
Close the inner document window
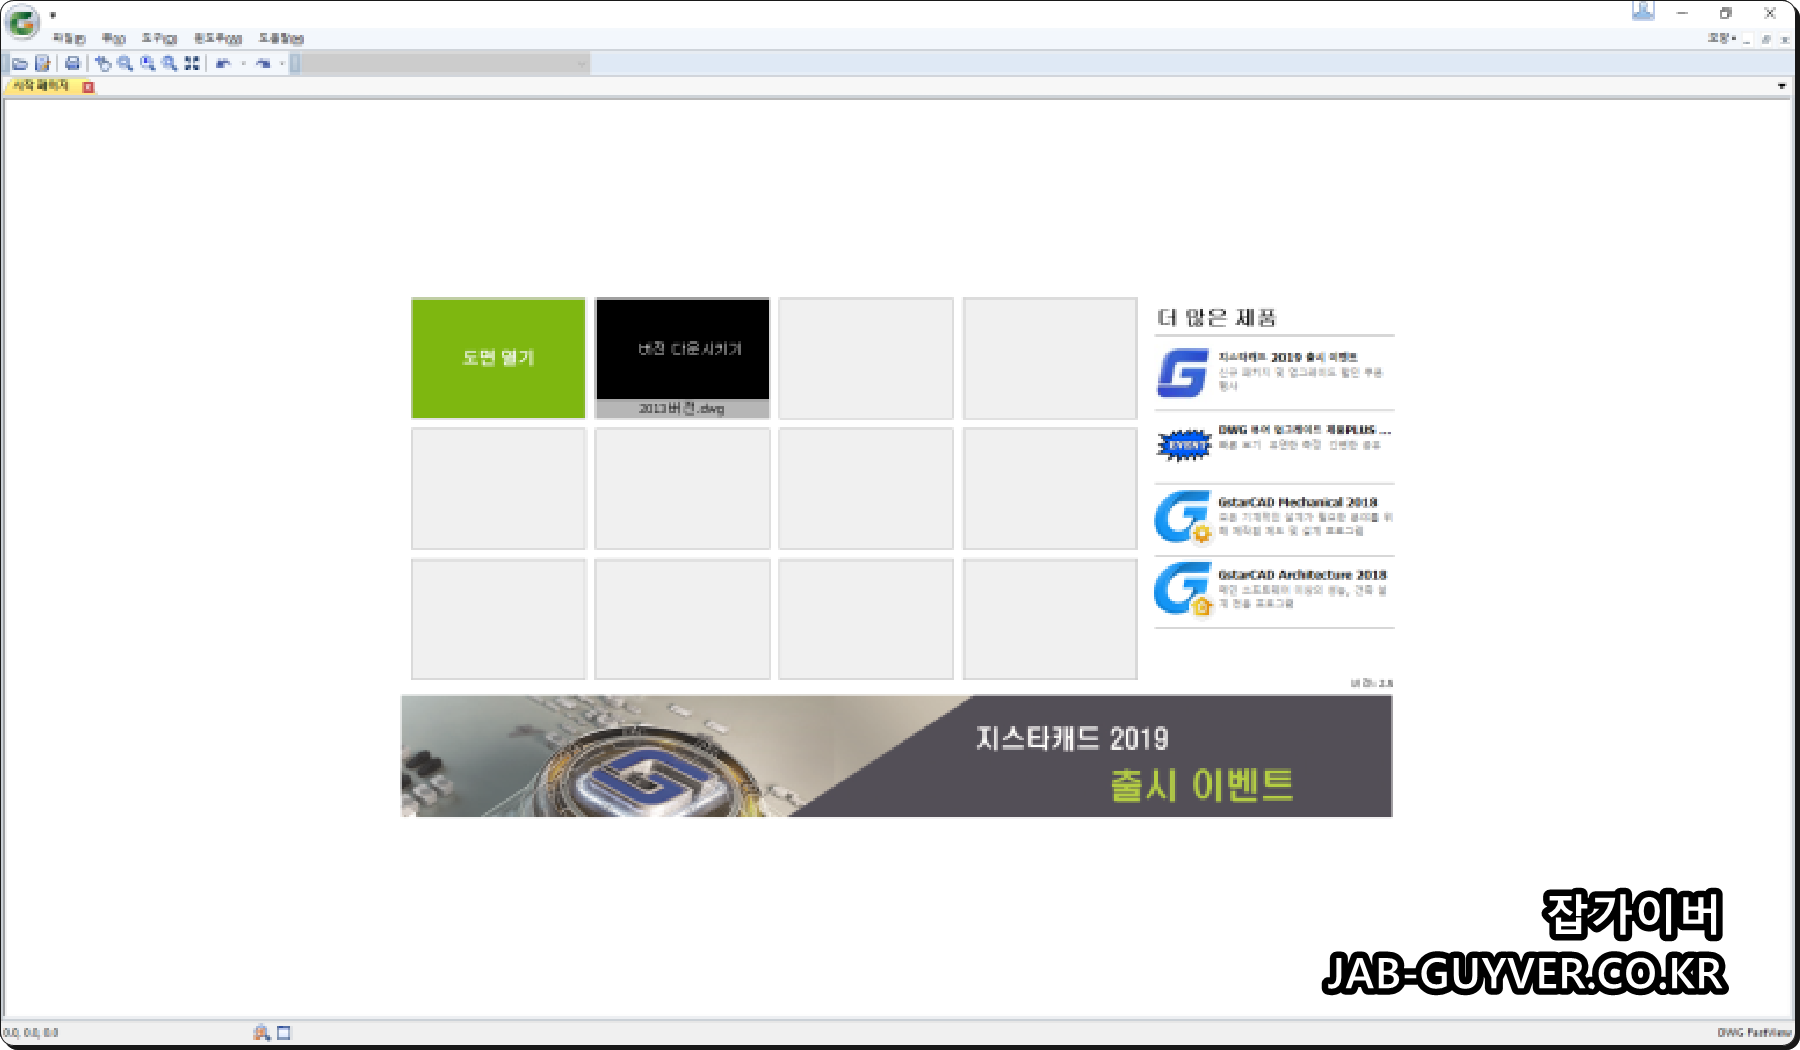click(x=1785, y=40)
